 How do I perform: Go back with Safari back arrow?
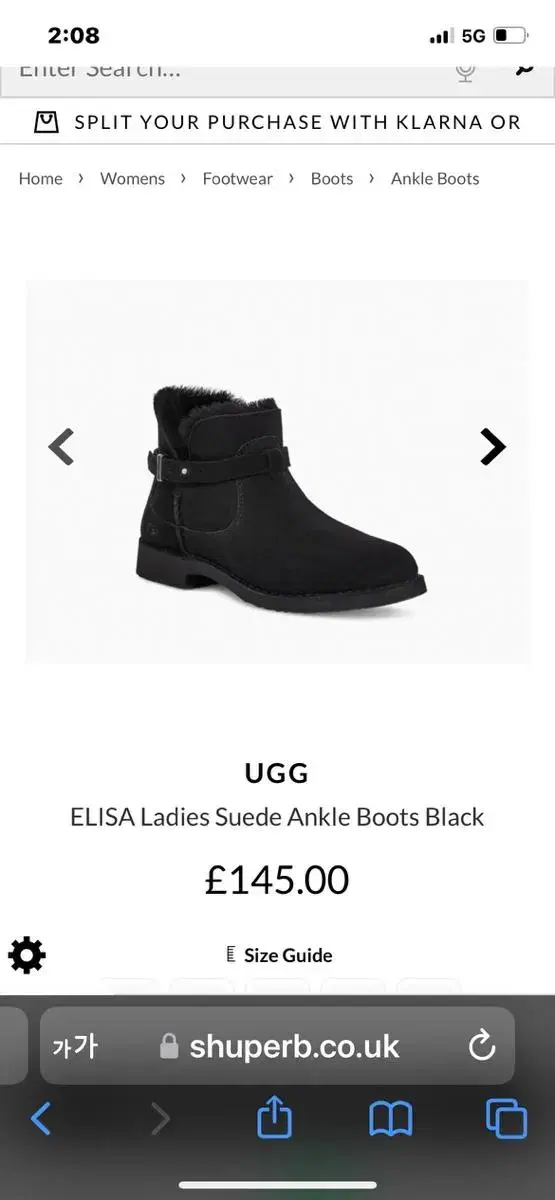(41, 1118)
